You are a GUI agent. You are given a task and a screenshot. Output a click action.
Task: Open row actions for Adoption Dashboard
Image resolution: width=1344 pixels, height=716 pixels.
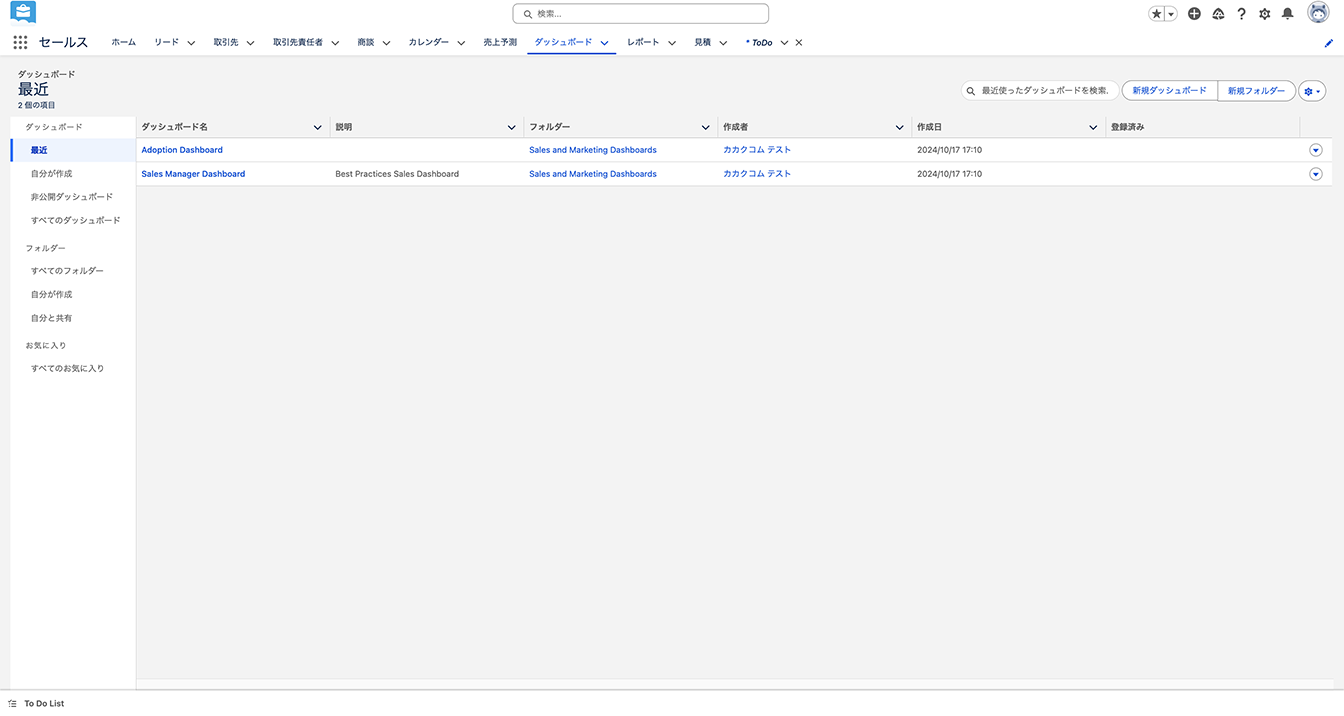1315,150
